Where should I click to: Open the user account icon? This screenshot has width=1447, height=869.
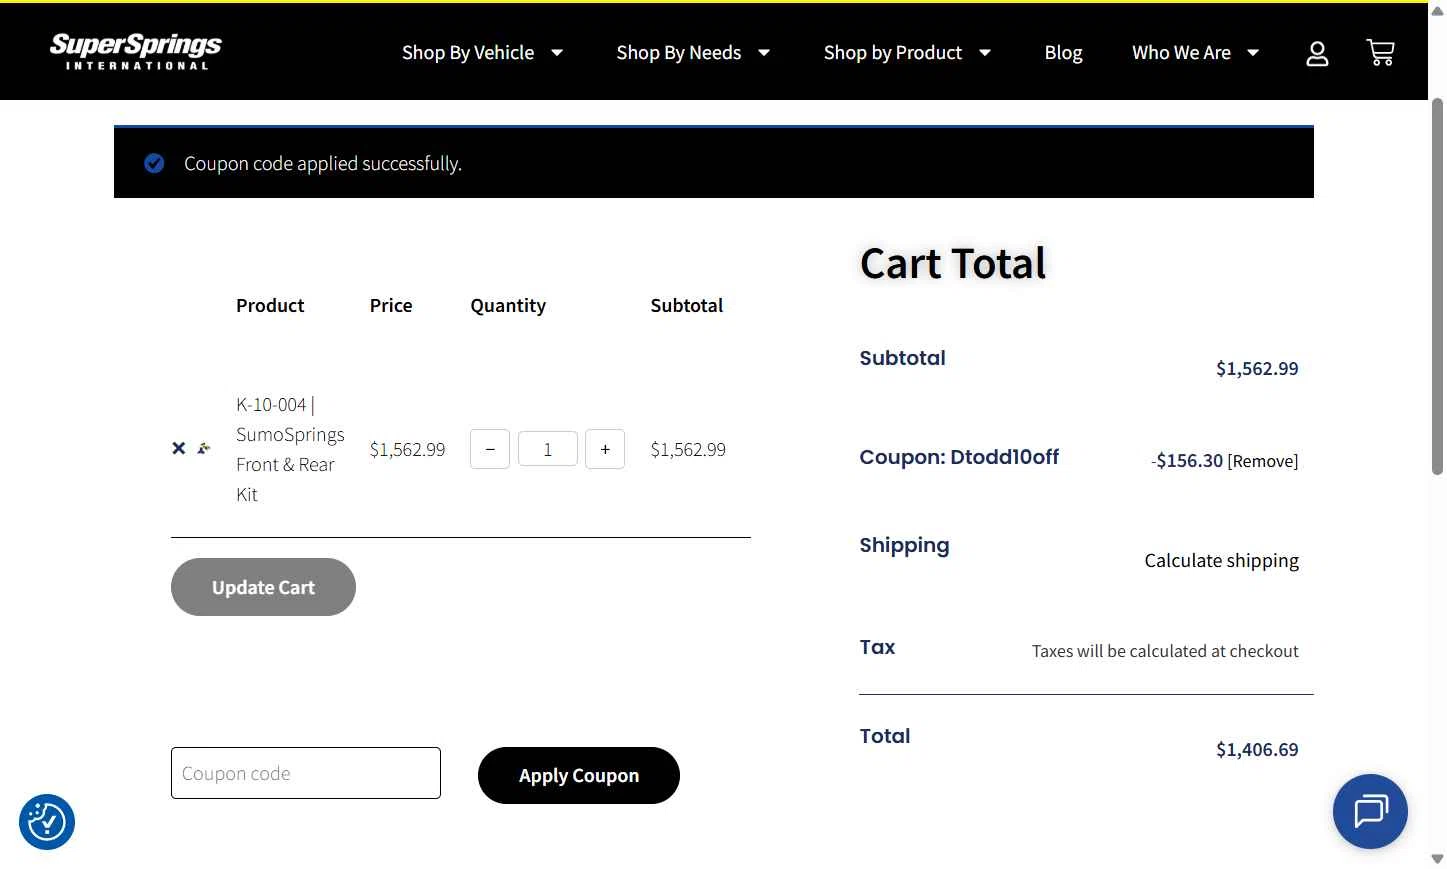(1317, 53)
